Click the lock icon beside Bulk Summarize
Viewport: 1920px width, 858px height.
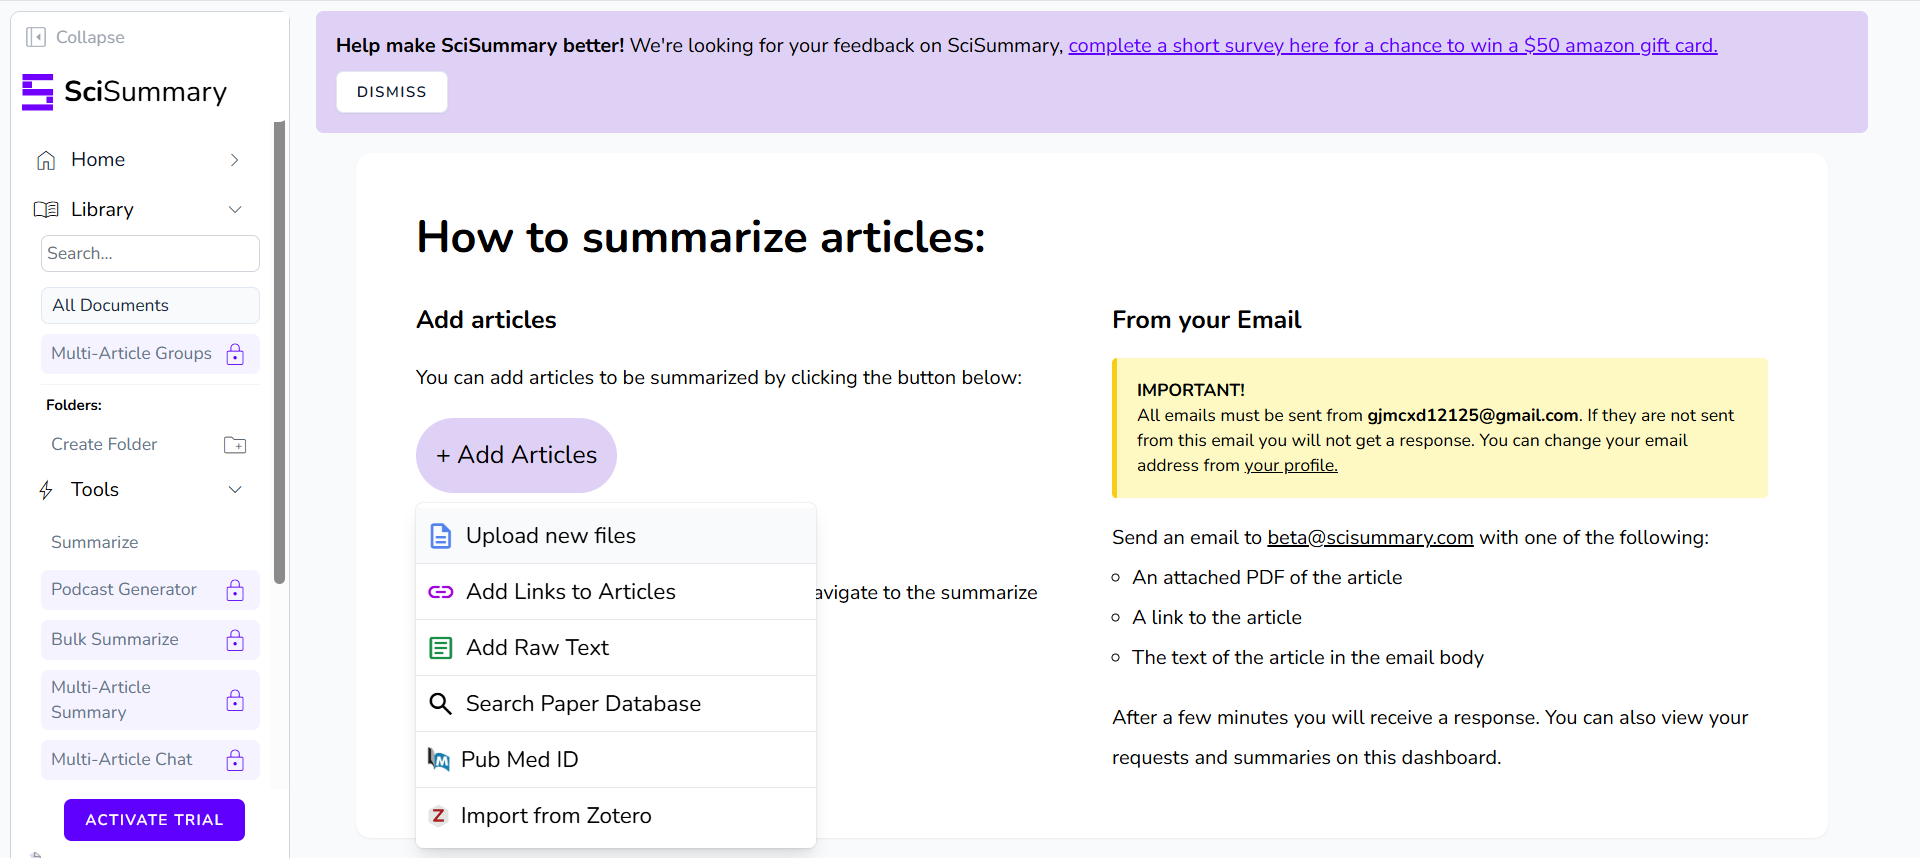pos(235,640)
